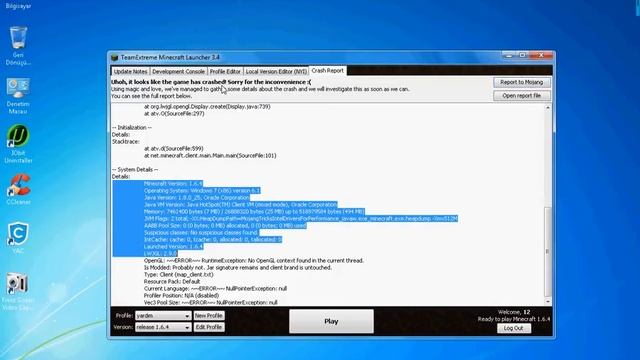The image size is (640, 360).
Task: Click the '-- Initialization --' heading
Action: click(132, 128)
